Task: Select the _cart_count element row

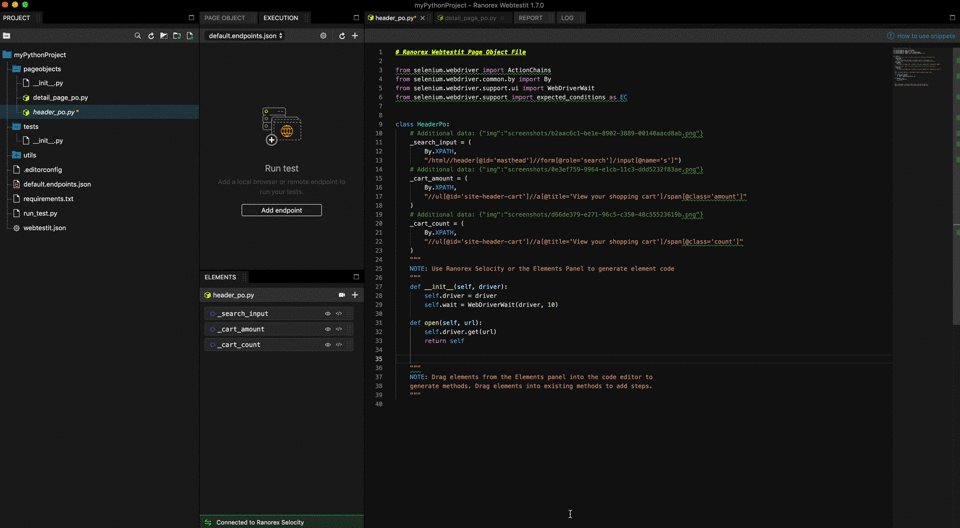Action: [279, 345]
